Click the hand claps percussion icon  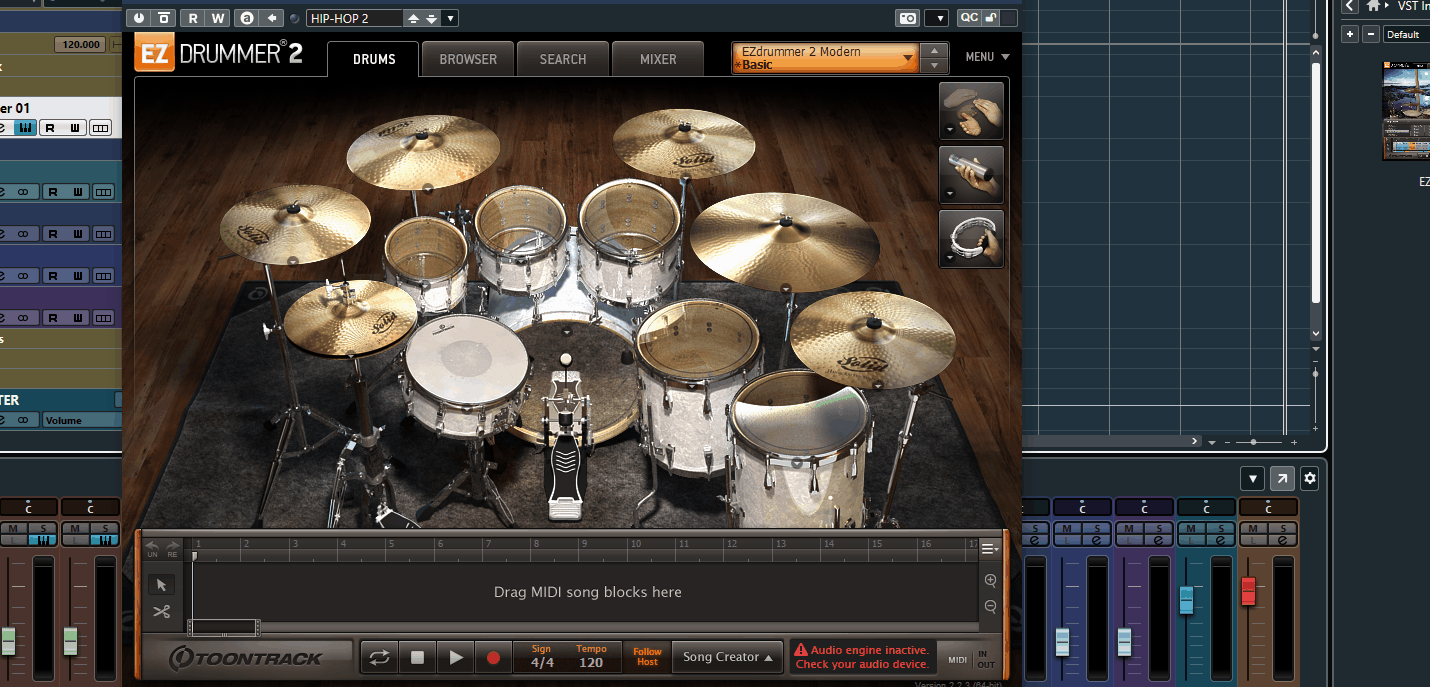pyautogui.click(x=971, y=111)
